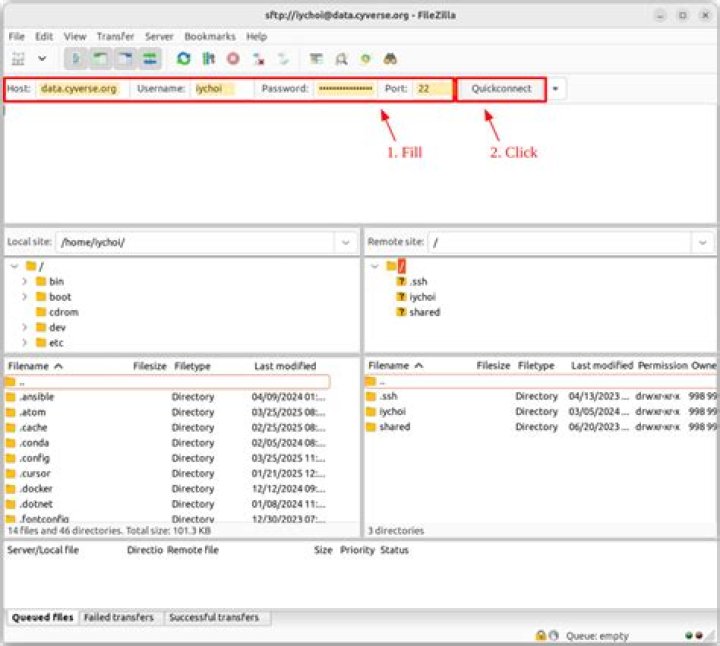Click the Password input field

click(x=346, y=89)
